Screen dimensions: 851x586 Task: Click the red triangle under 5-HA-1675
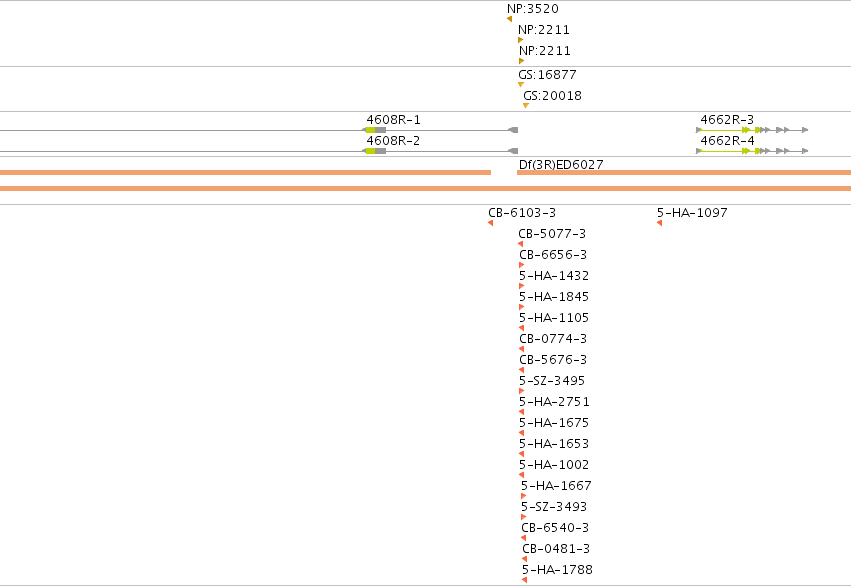522,433
